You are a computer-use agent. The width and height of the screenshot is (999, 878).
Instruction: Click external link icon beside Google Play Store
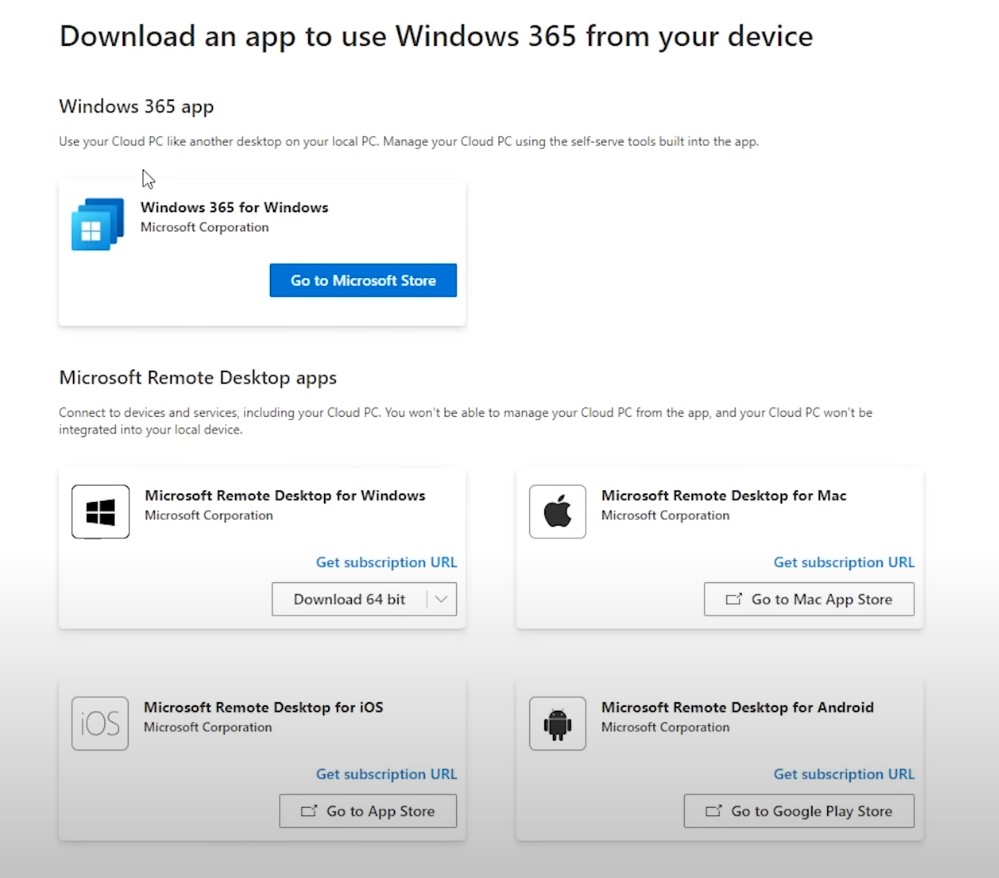pyautogui.click(x=714, y=811)
